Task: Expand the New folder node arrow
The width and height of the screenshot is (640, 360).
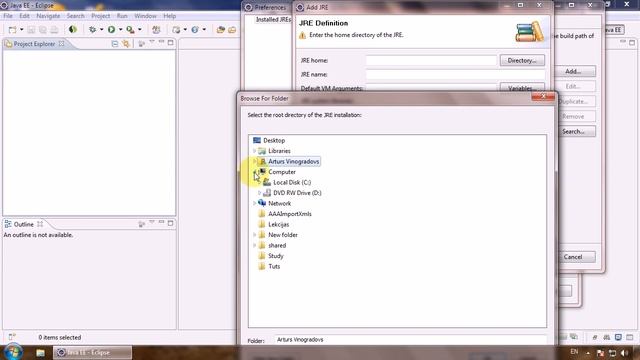Action: (x=254, y=235)
